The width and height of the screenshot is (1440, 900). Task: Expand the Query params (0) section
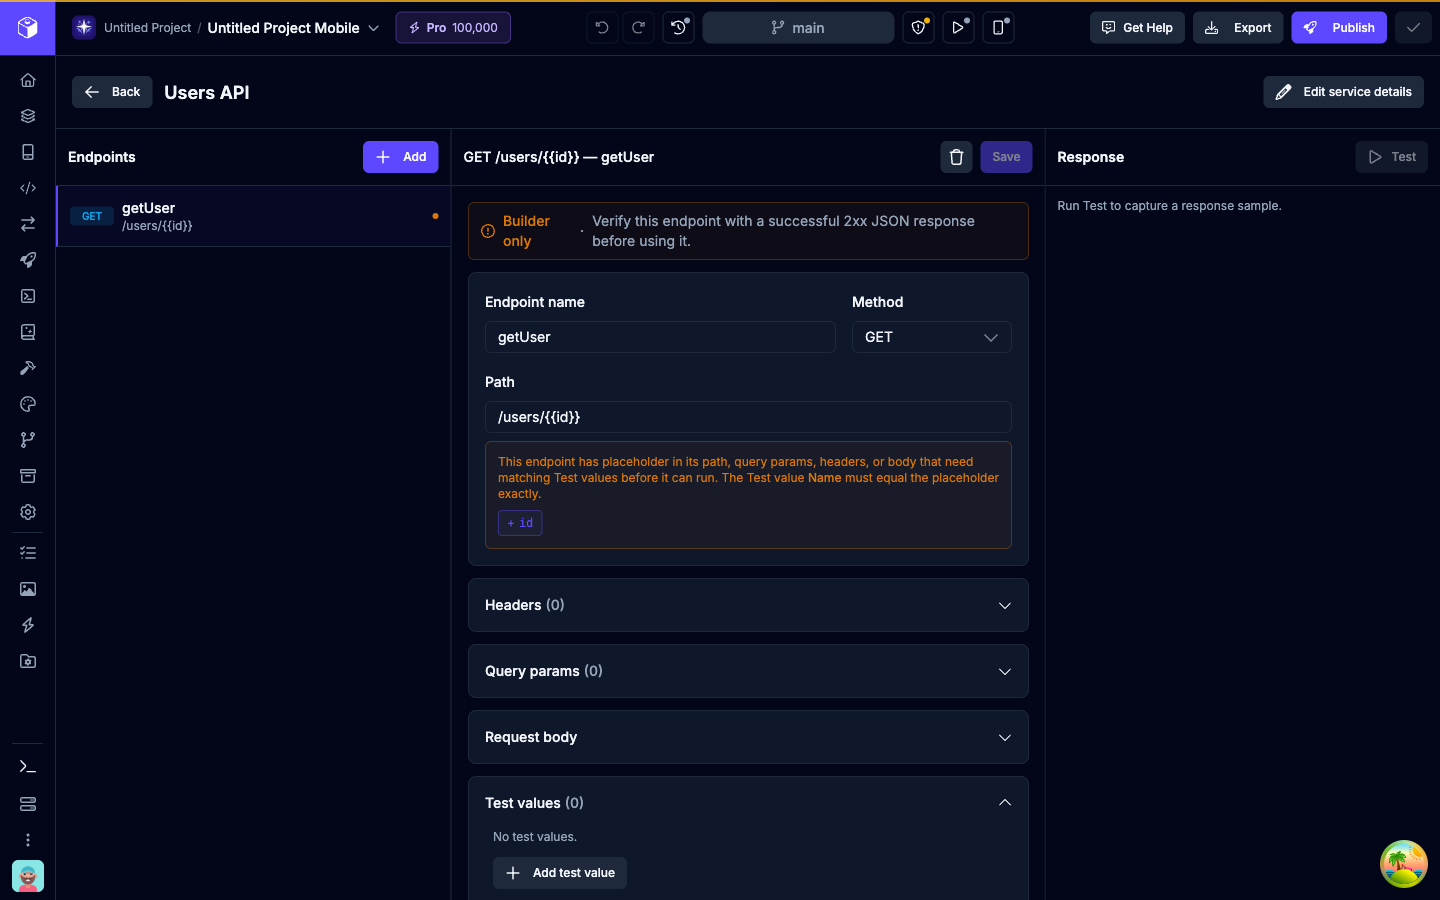pos(748,671)
